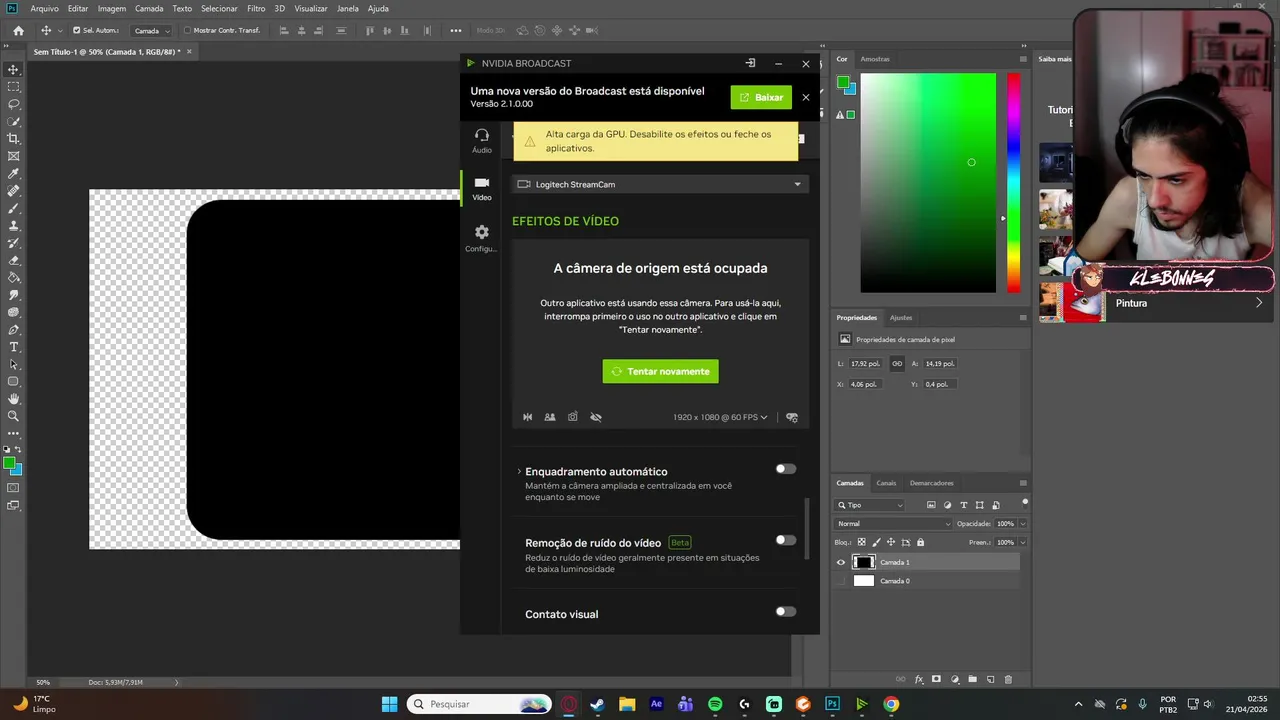Toggle link between width and height
The height and width of the screenshot is (720, 1280).
pyautogui.click(x=897, y=364)
